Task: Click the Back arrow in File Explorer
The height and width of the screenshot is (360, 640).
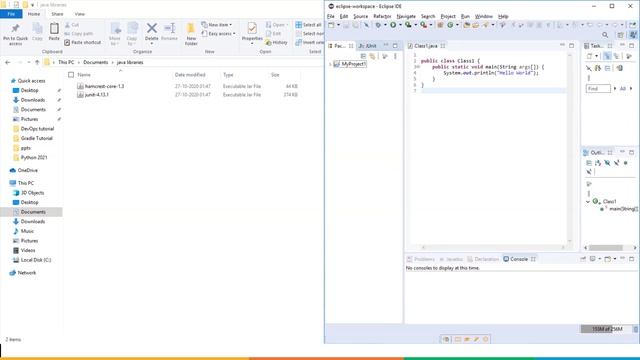Action: (x=7, y=62)
